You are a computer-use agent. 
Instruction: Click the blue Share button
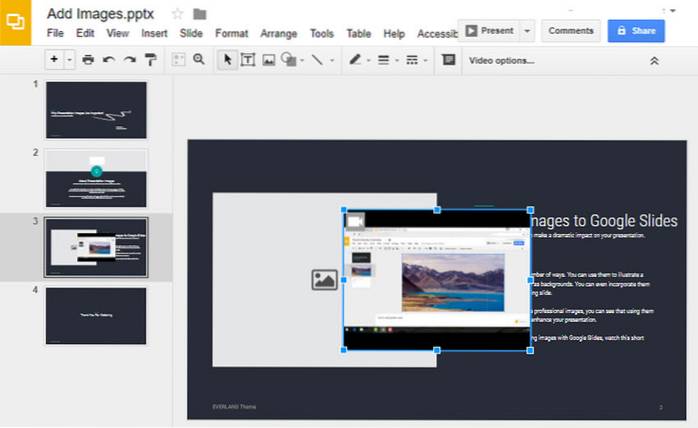pos(636,31)
